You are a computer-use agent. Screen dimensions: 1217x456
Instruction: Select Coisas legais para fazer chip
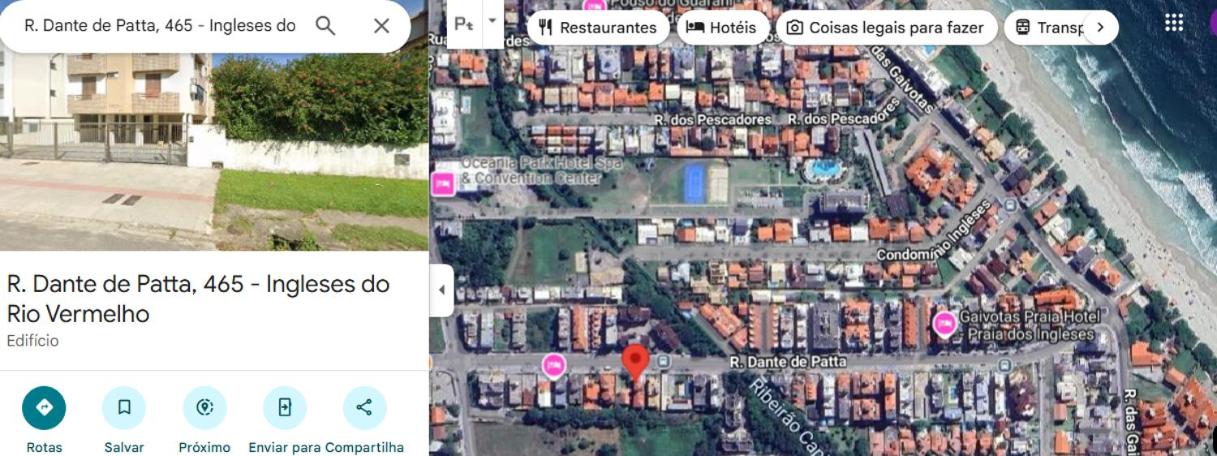click(x=886, y=27)
